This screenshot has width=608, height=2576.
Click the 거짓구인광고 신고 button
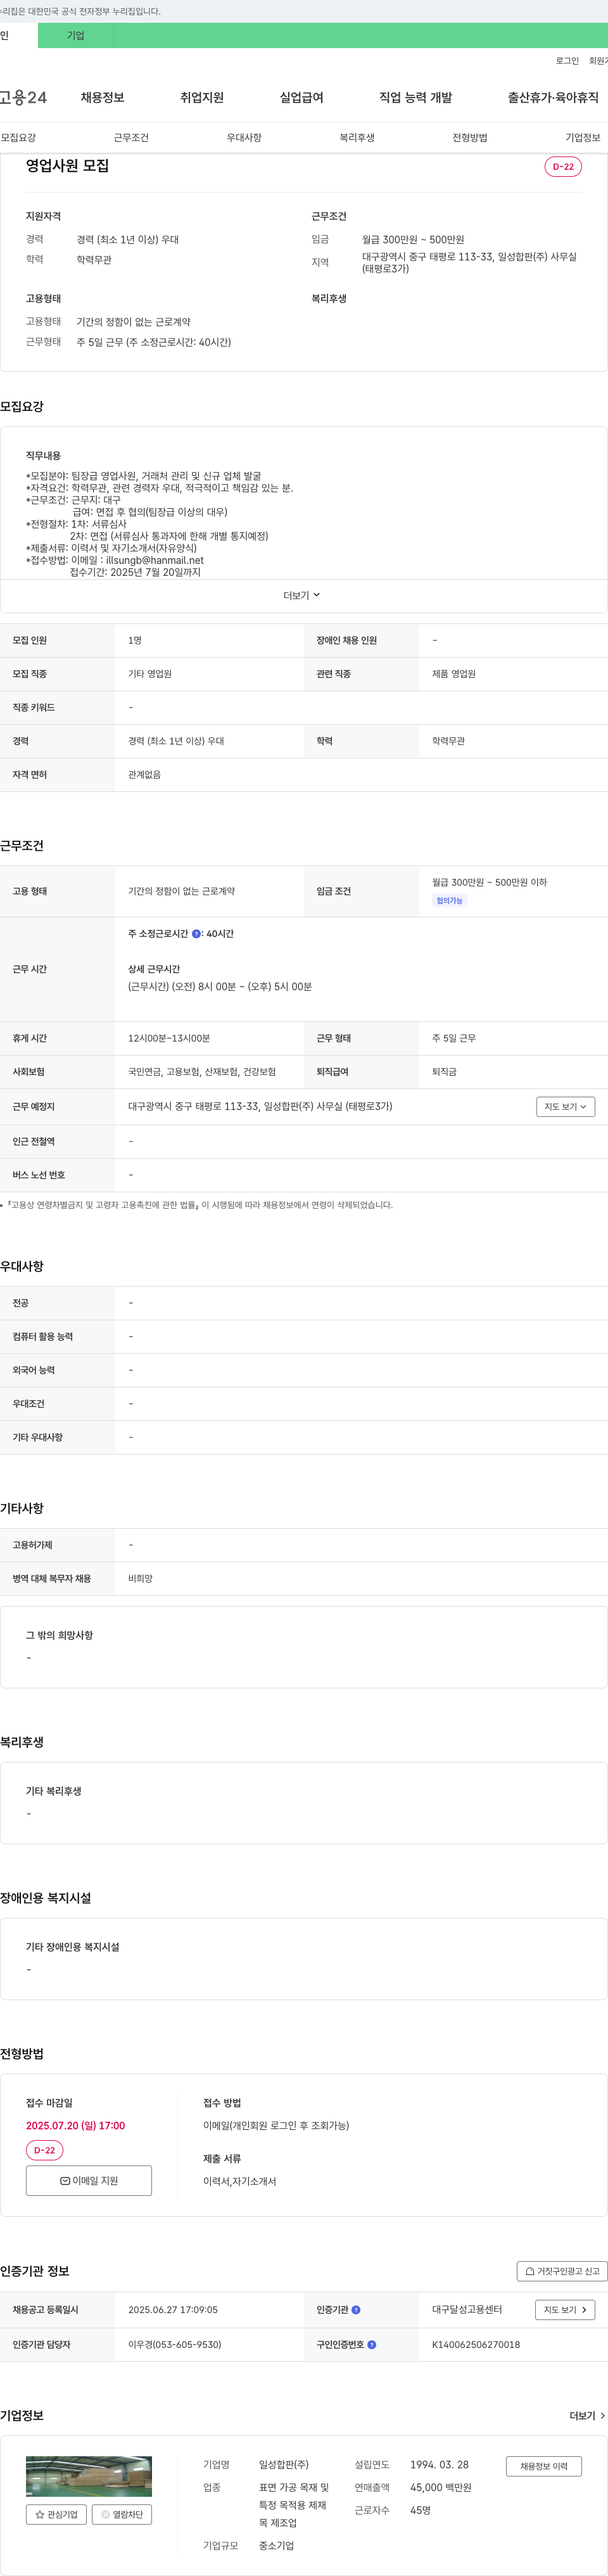point(562,2271)
